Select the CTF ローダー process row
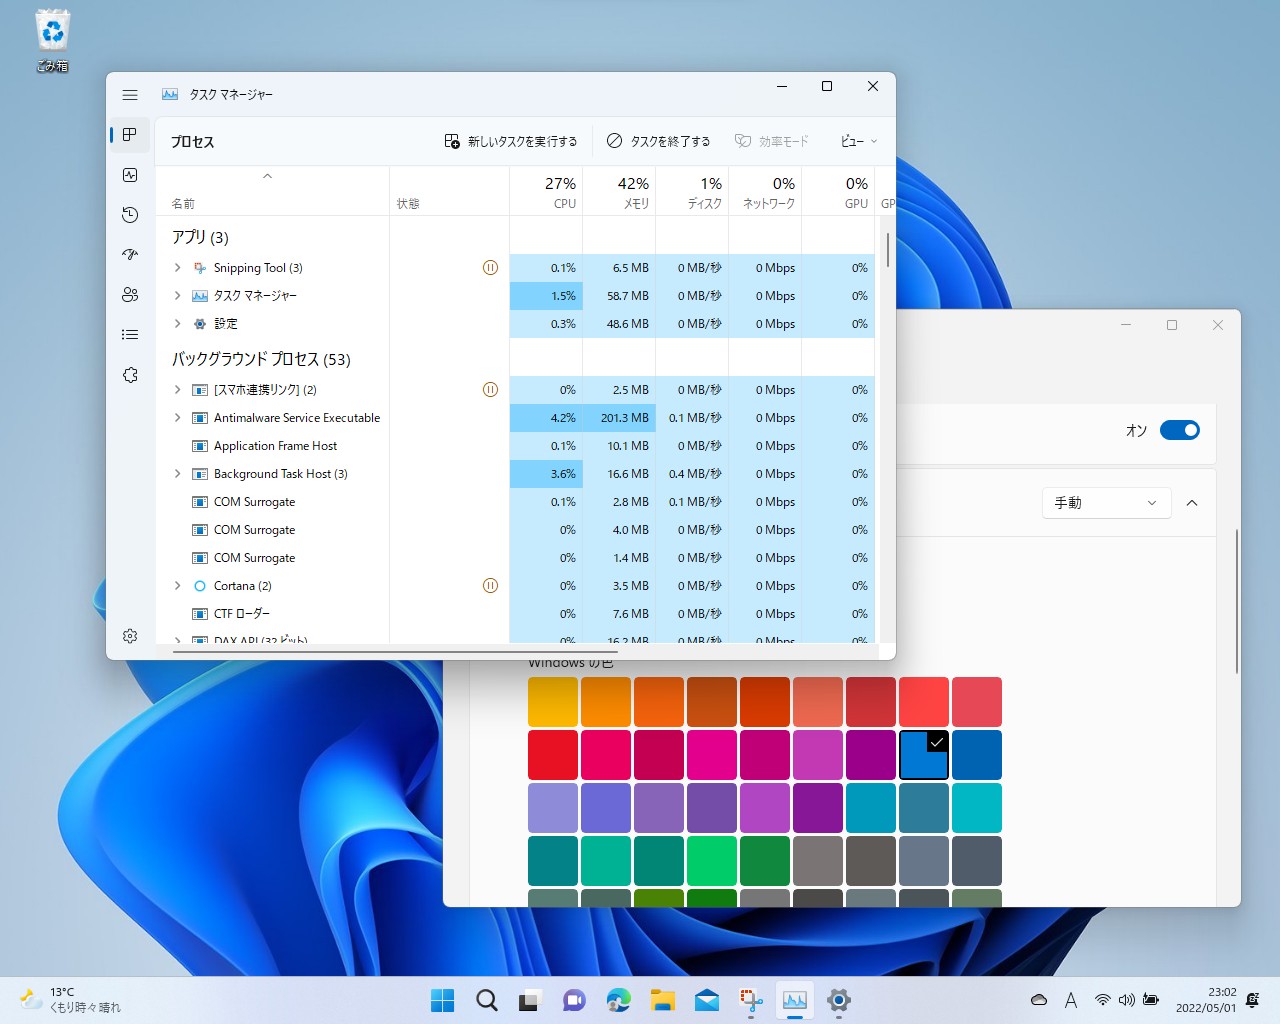 pos(515,614)
